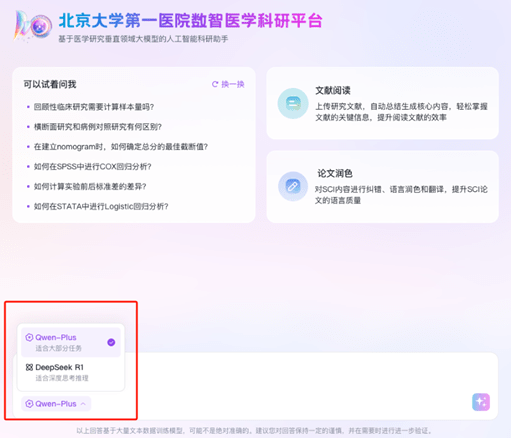Ask 横断面研究和病例对照研究有何区别?
This screenshot has width=511, height=438.
(98, 127)
